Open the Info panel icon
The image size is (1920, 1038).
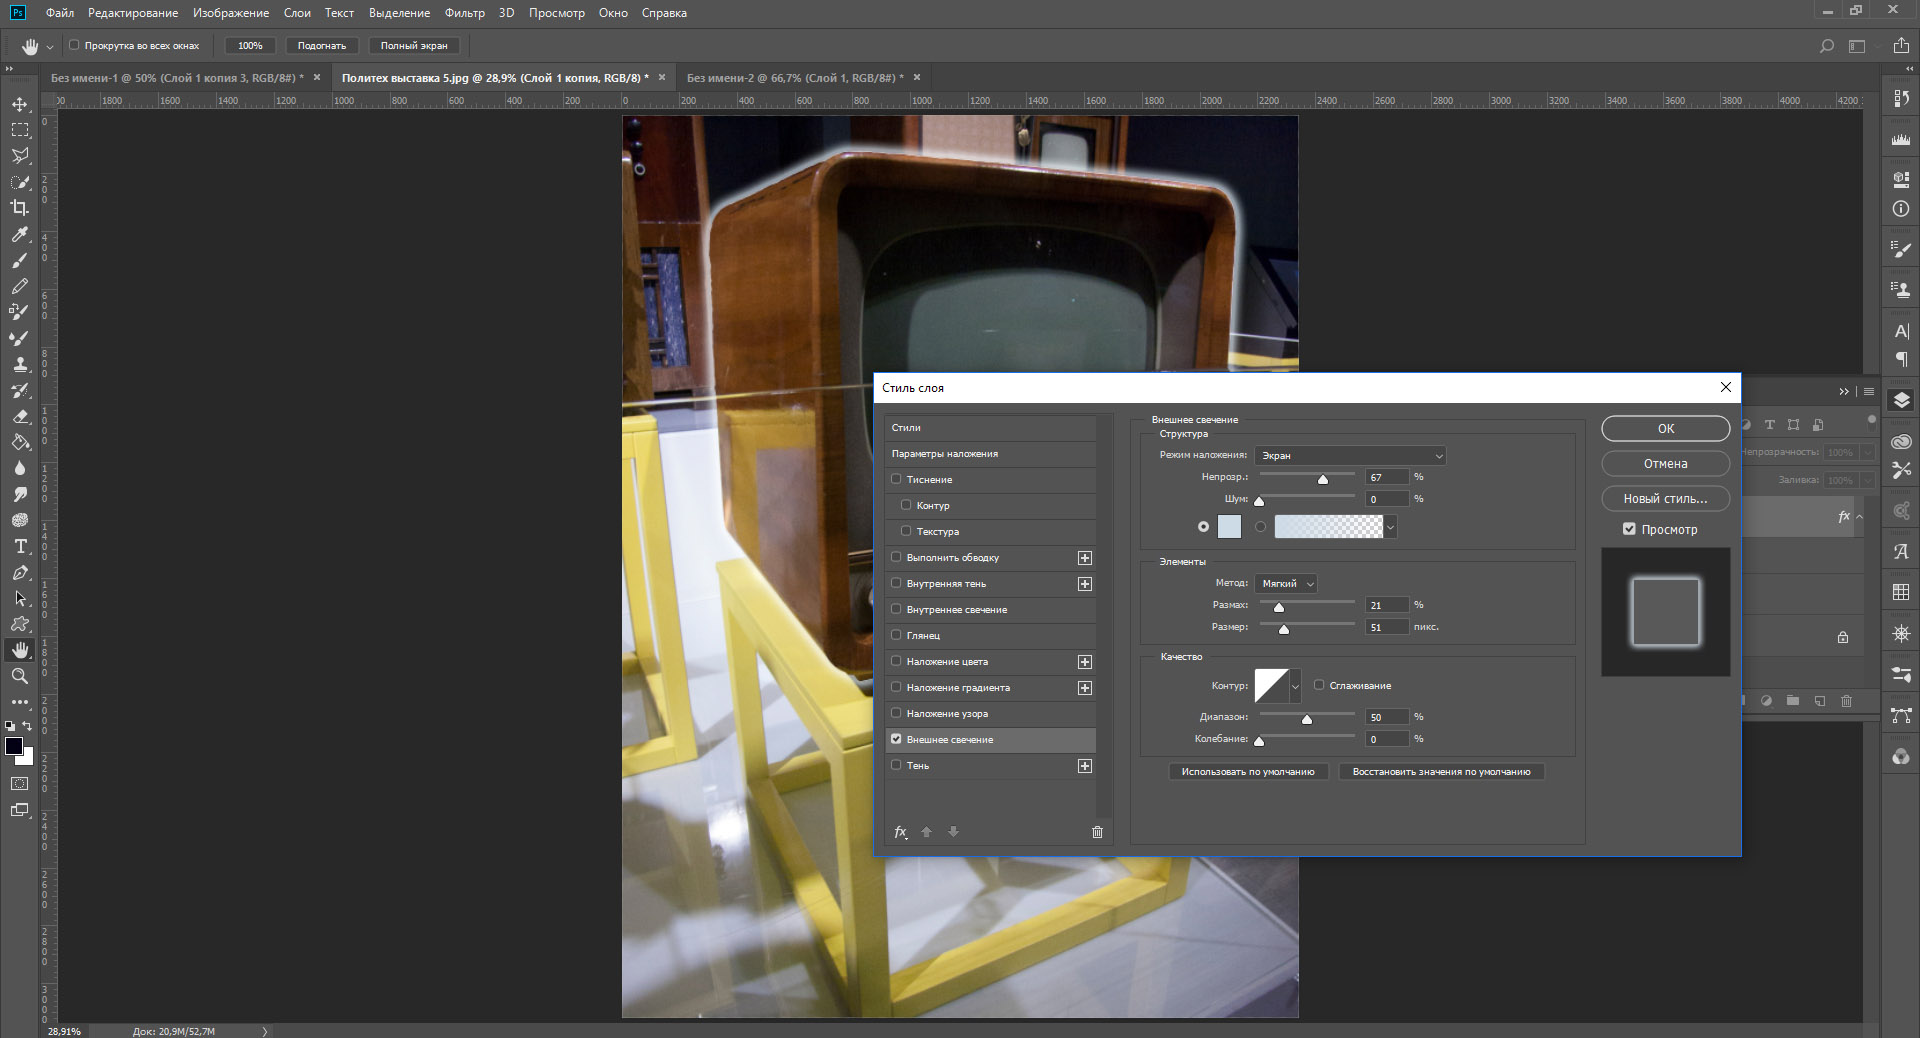pos(1901,209)
